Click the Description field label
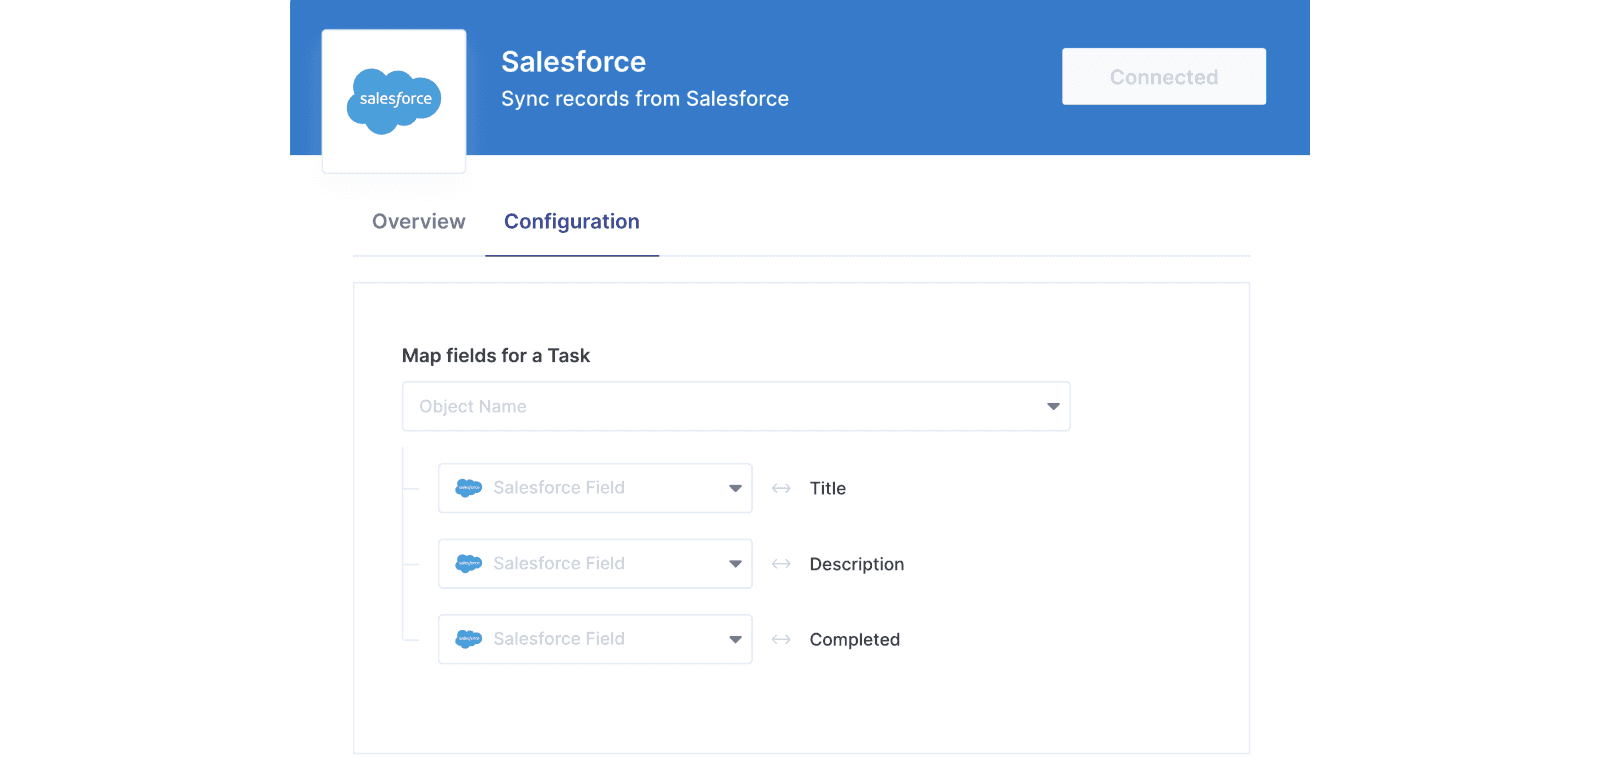This screenshot has width=1600, height=766. pos(856,564)
